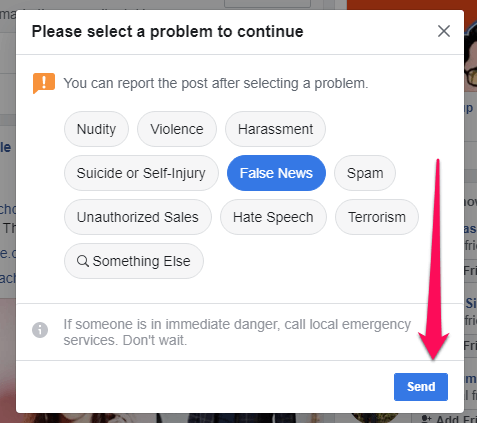Choose Harassment as the problem

pyautogui.click(x=275, y=129)
